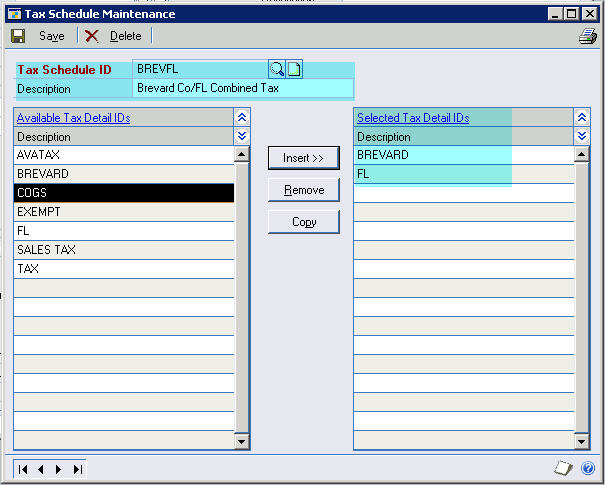
Task: Click the red X Delete icon
Action: [91, 36]
